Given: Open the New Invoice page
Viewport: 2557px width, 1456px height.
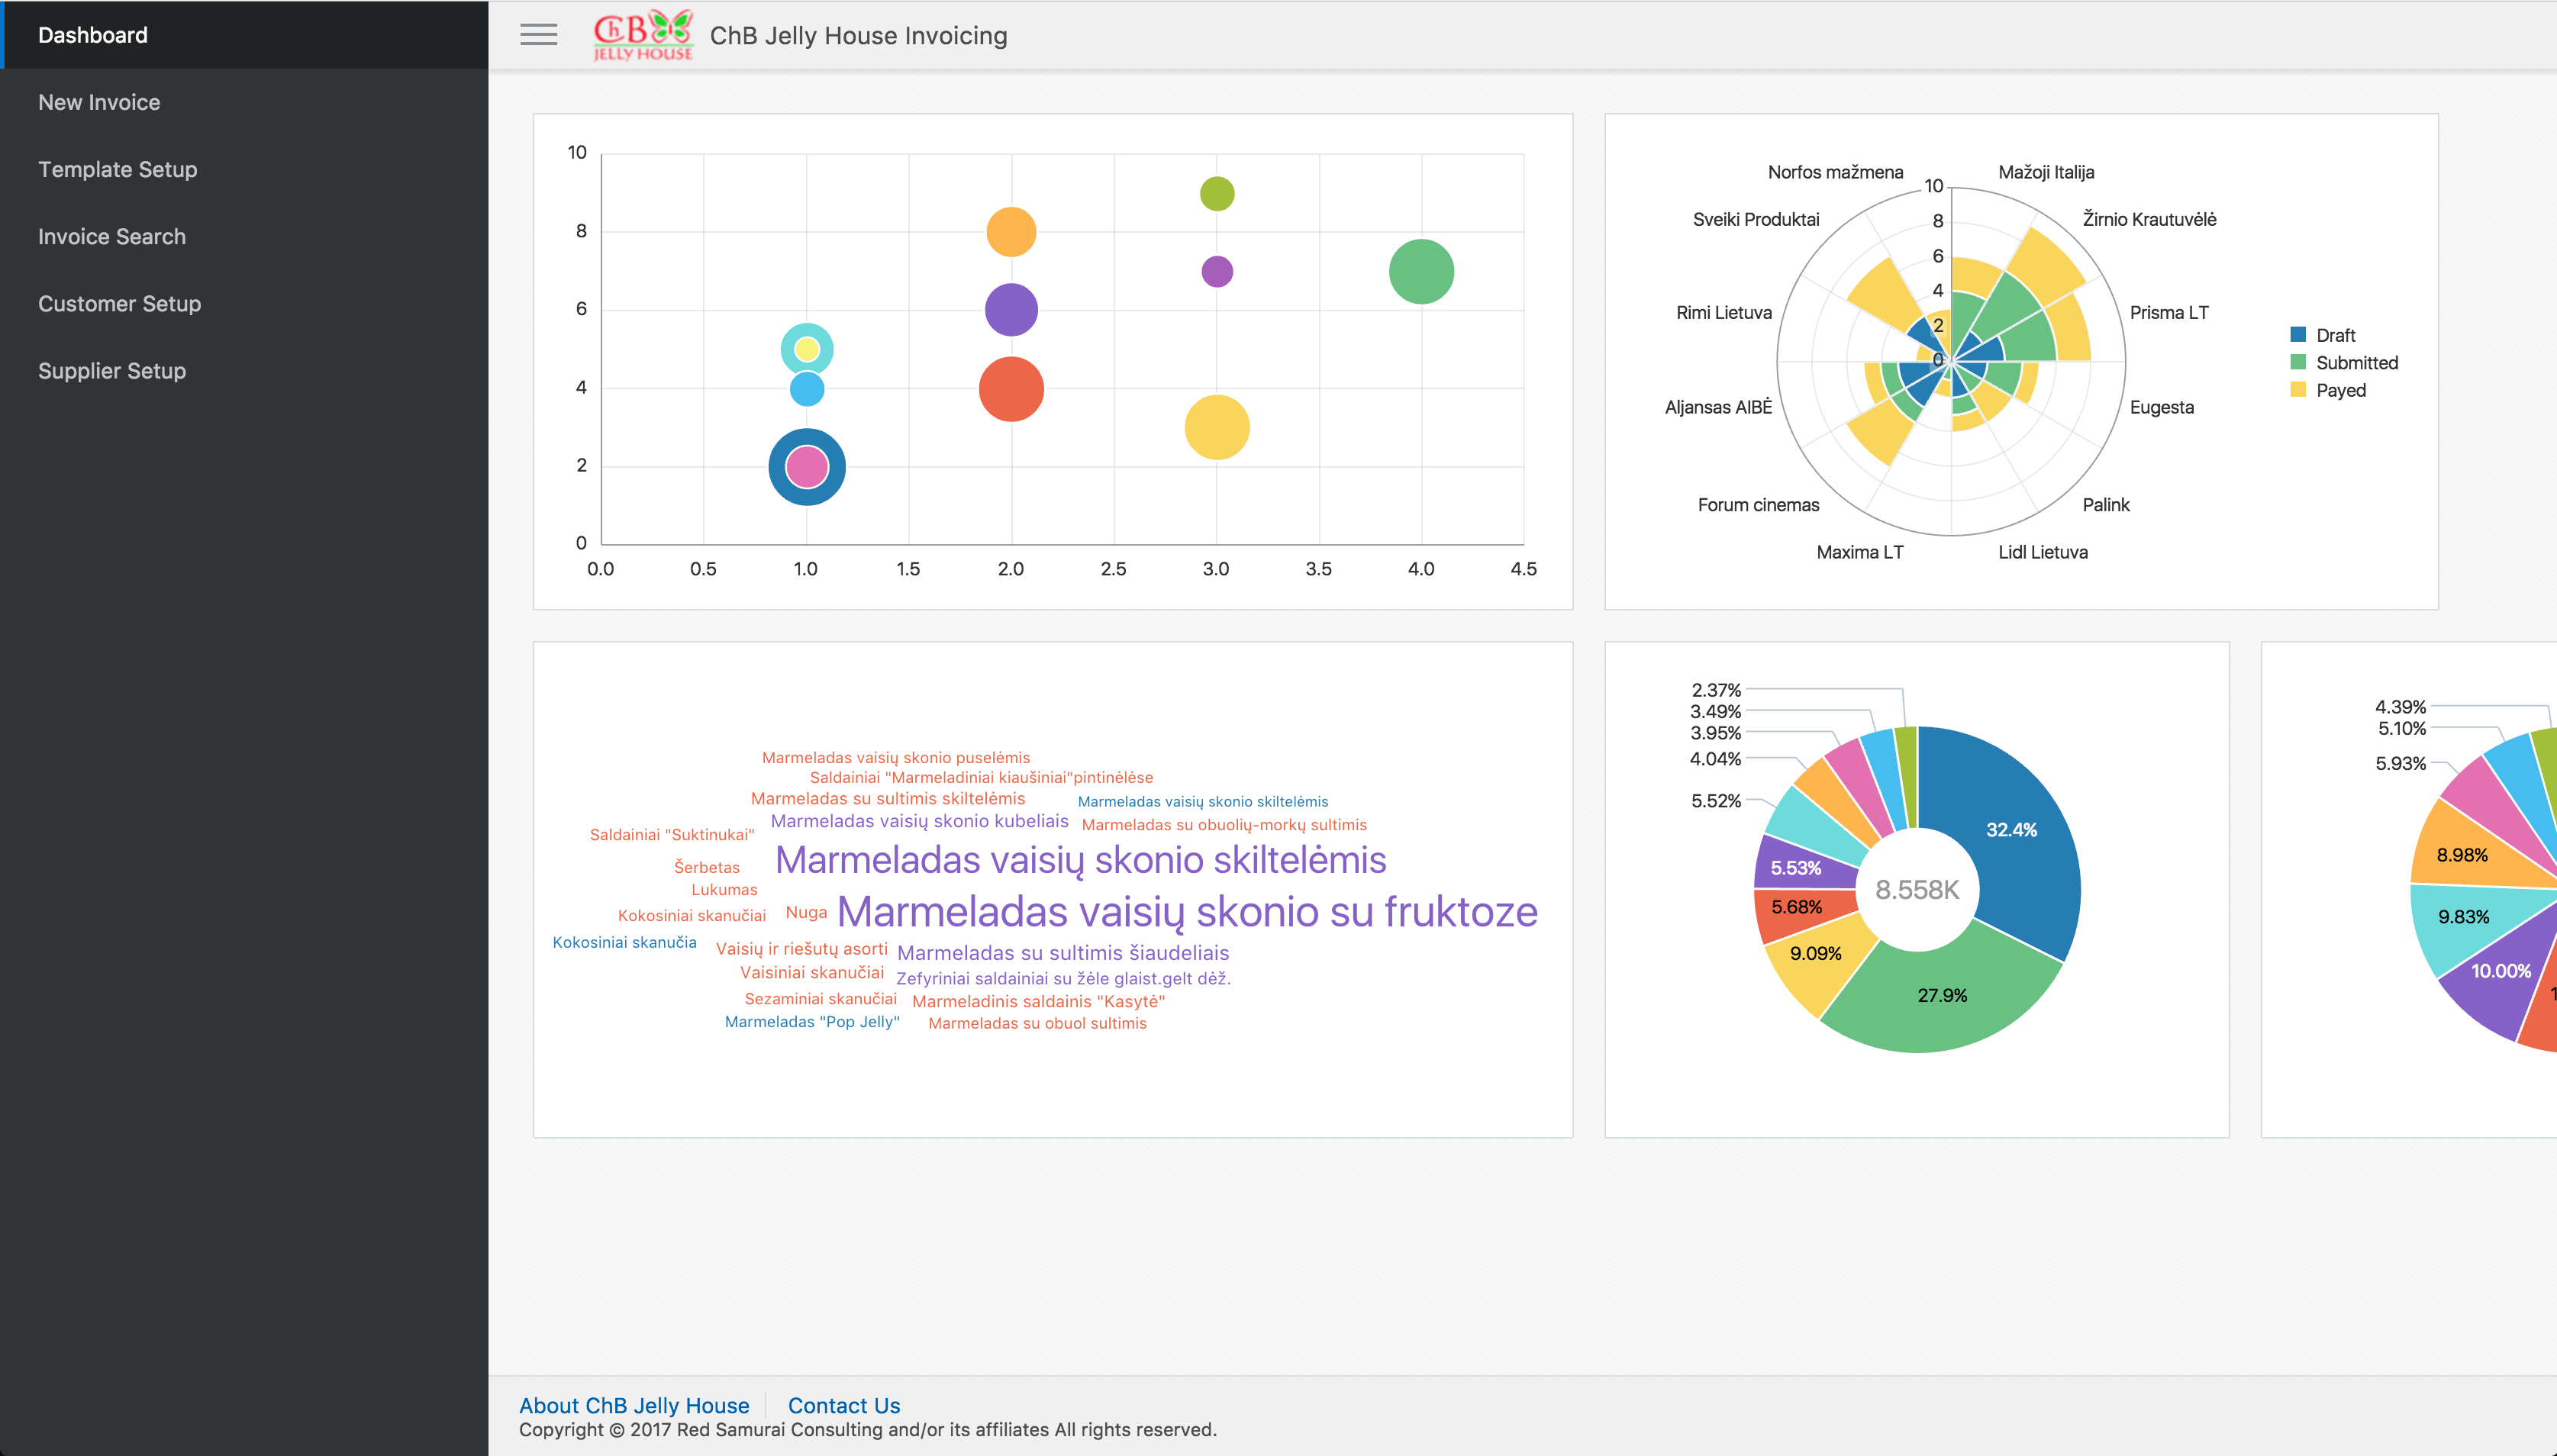Looking at the screenshot, I should pos(99,102).
